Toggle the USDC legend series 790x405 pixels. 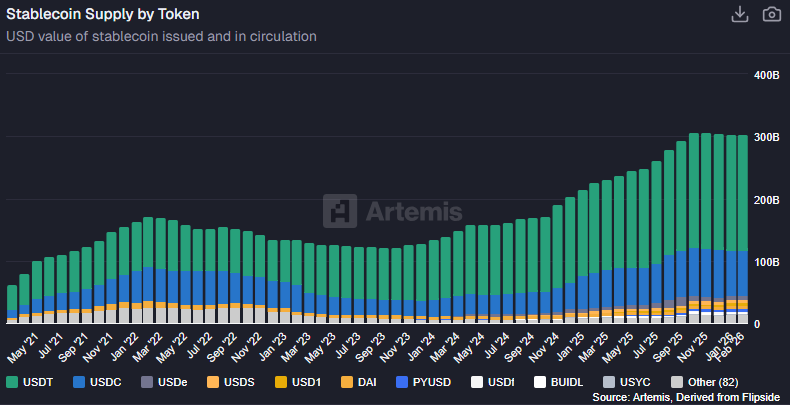pos(99,382)
